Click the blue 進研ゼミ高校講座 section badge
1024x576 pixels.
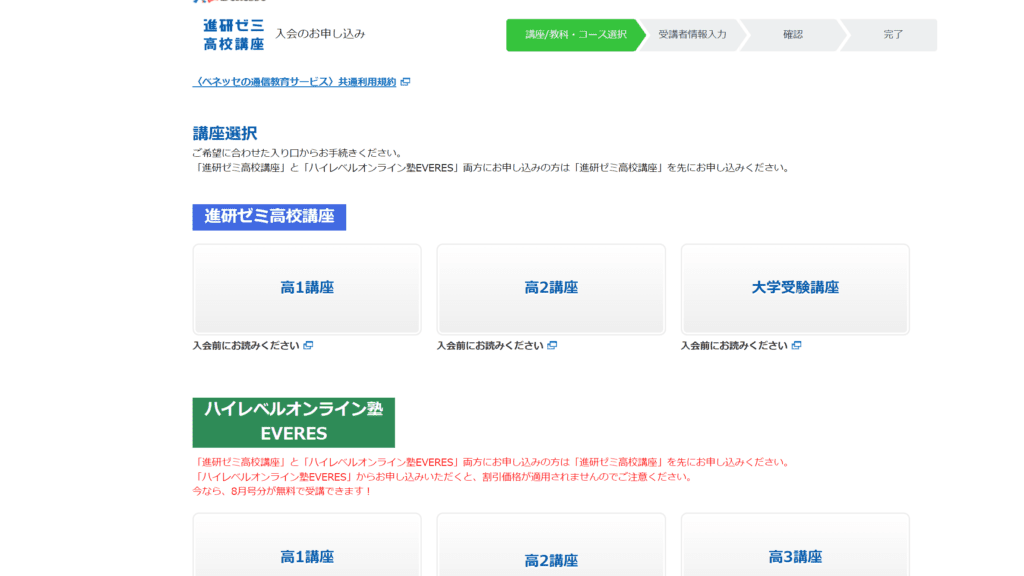point(270,215)
